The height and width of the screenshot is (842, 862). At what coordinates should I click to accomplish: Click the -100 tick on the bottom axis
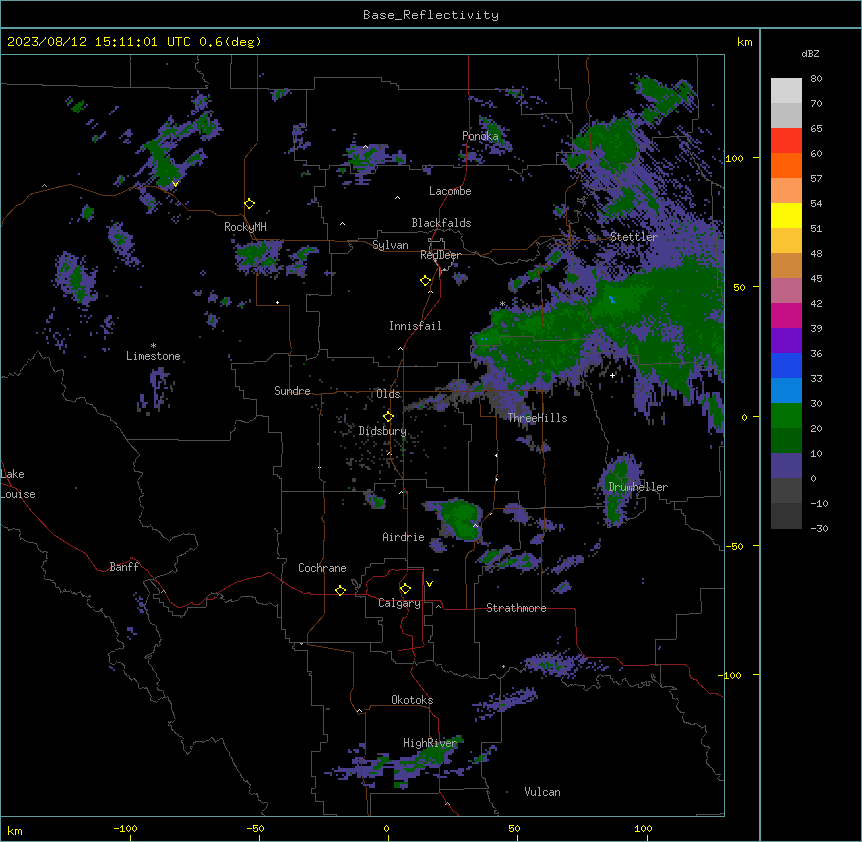click(x=125, y=828)
